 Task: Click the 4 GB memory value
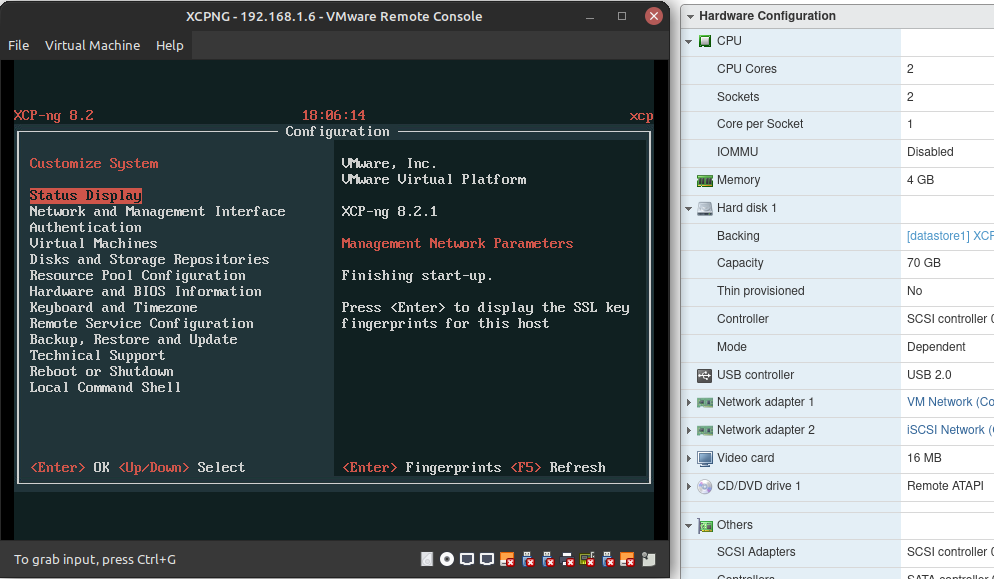tap(920, 180)
